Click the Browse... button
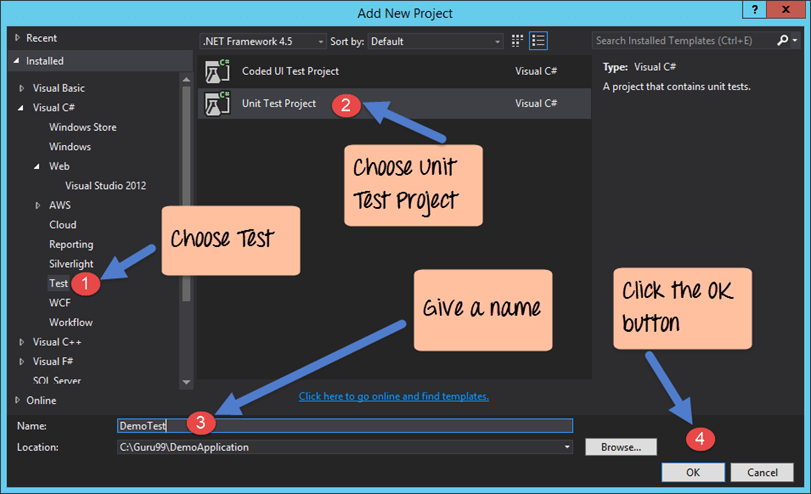 coord(621,447)
